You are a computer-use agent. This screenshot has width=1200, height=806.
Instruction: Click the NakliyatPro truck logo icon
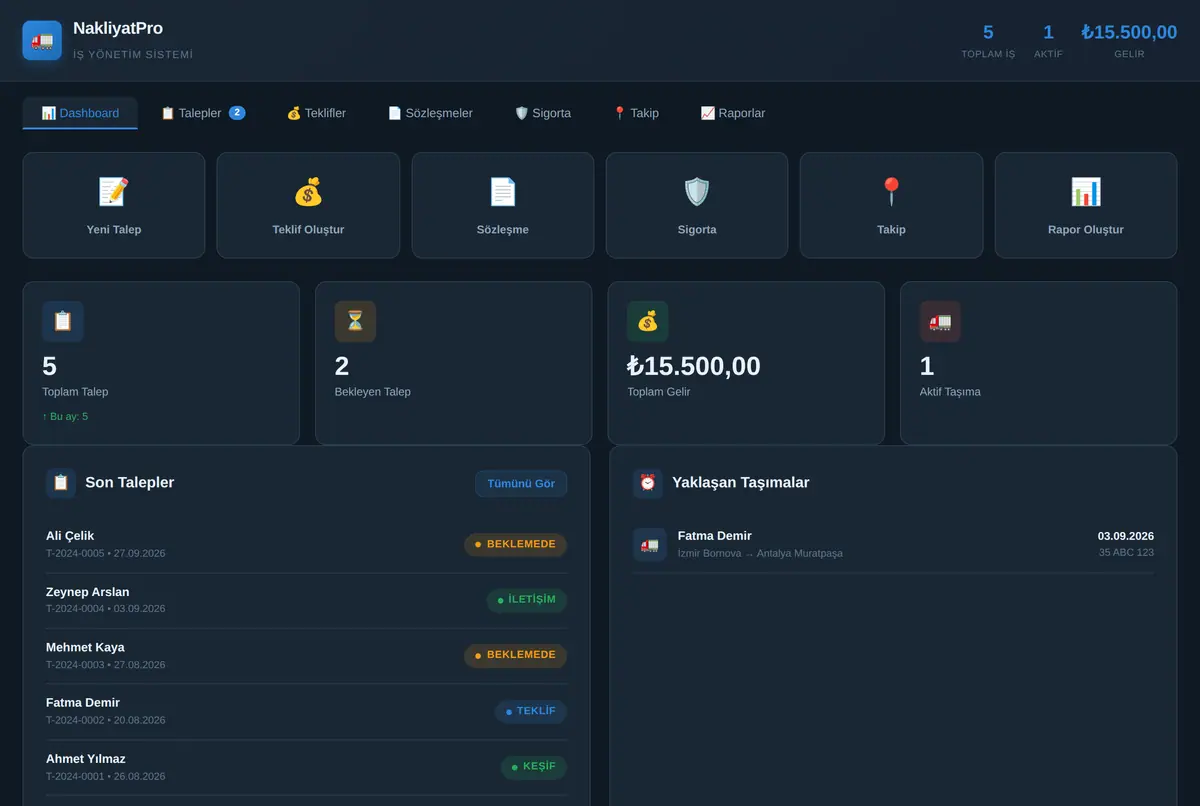pyautogui.click(x=42, y=40)
